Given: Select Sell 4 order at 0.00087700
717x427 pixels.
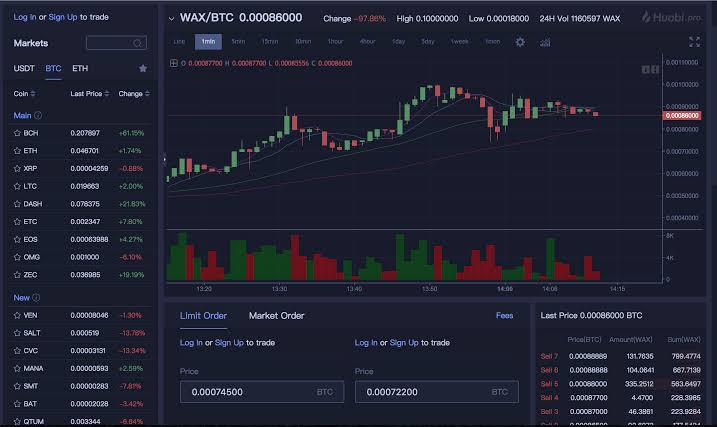Looking at the screenshot, I should pos(620,398).
